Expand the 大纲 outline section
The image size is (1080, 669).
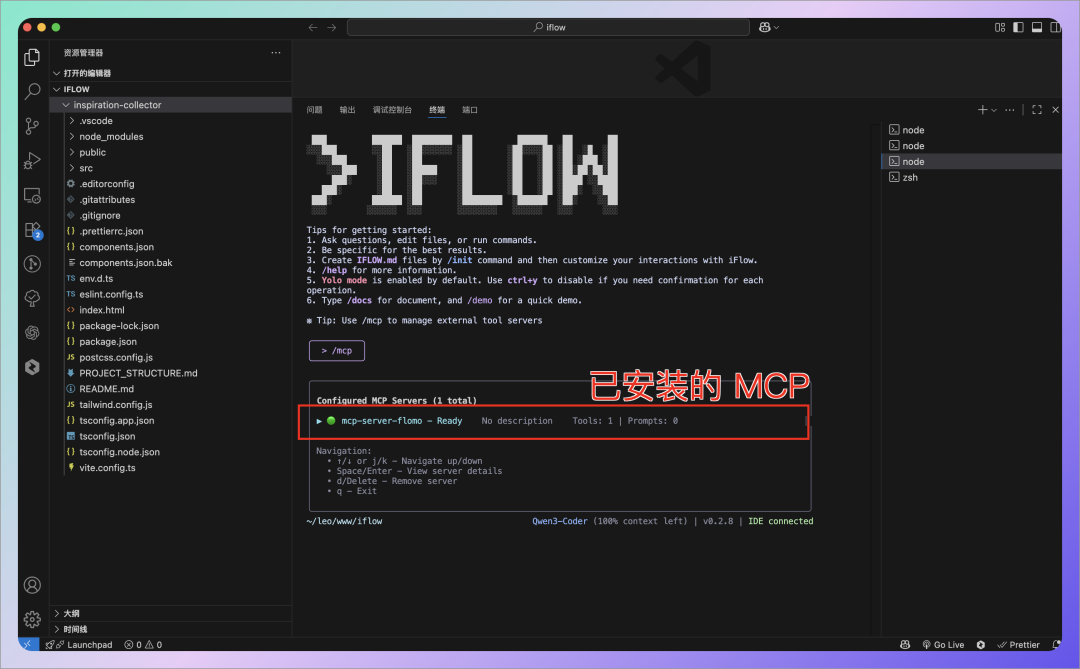[171, 613]
